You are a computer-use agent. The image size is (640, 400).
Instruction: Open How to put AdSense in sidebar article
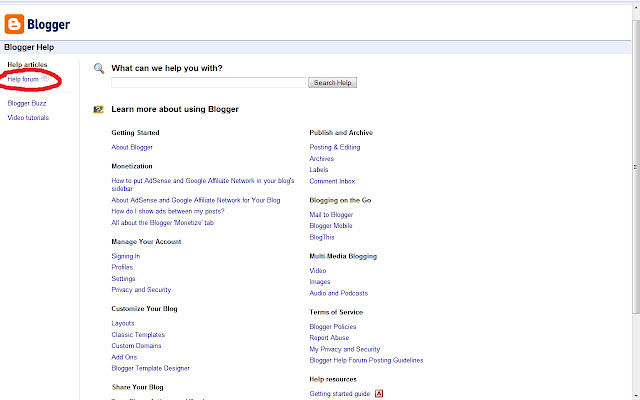pos(203,184)
